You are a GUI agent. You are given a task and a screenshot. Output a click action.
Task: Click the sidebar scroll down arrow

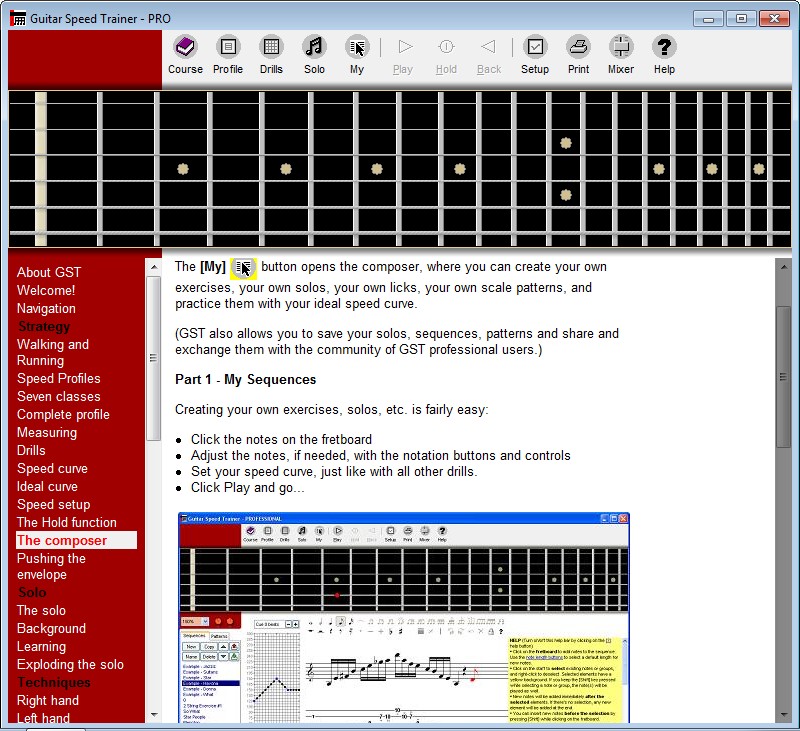coord(154,715)
